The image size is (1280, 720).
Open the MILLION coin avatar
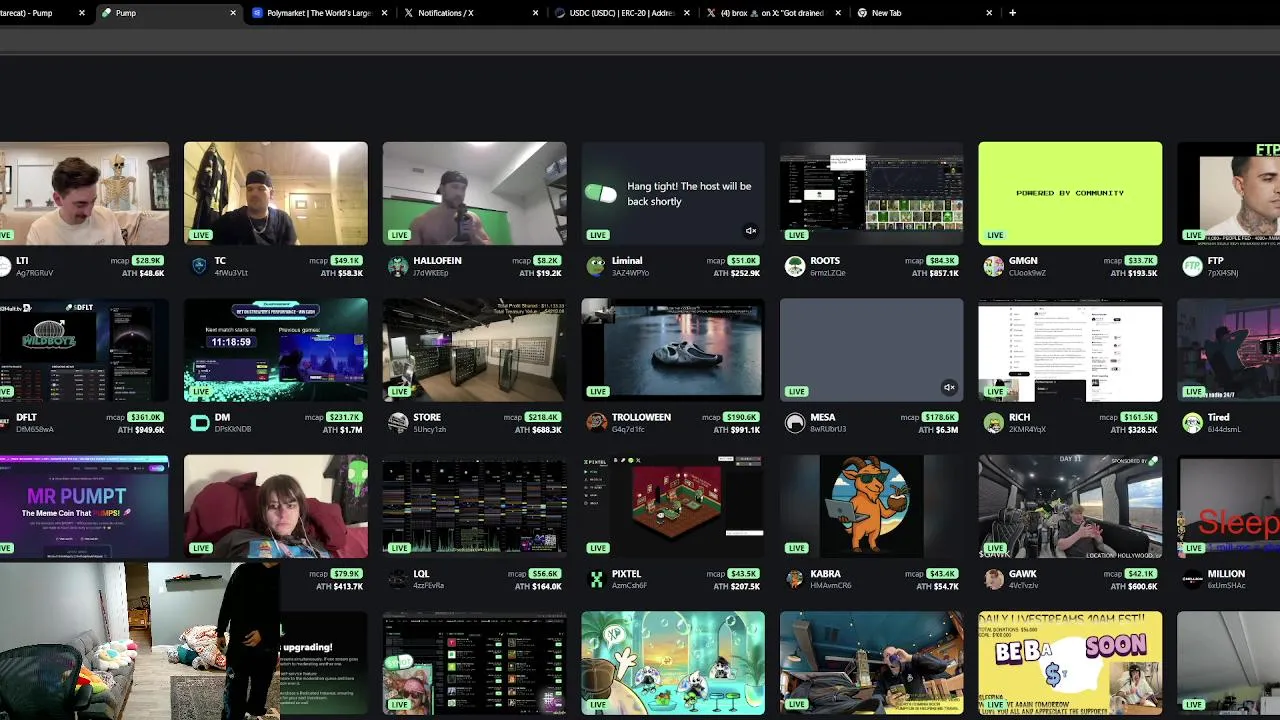pos(1192,579)
